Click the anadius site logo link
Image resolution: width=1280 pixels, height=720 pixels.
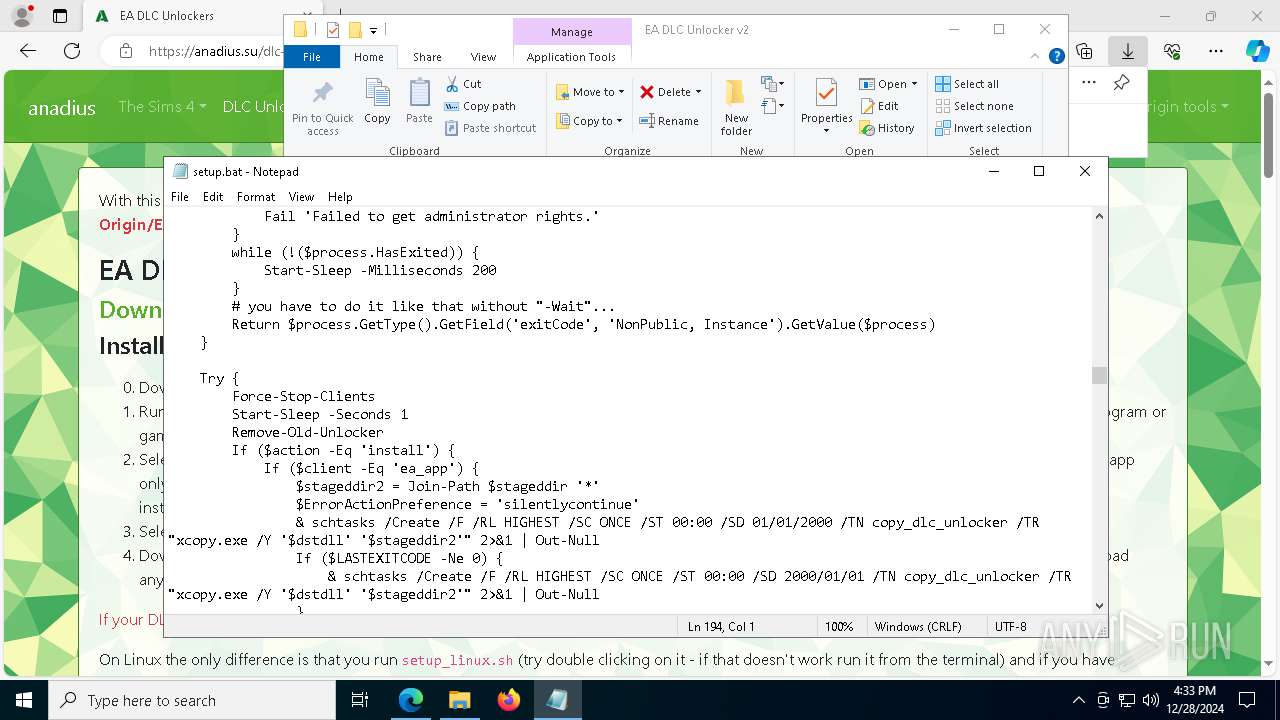62,108
